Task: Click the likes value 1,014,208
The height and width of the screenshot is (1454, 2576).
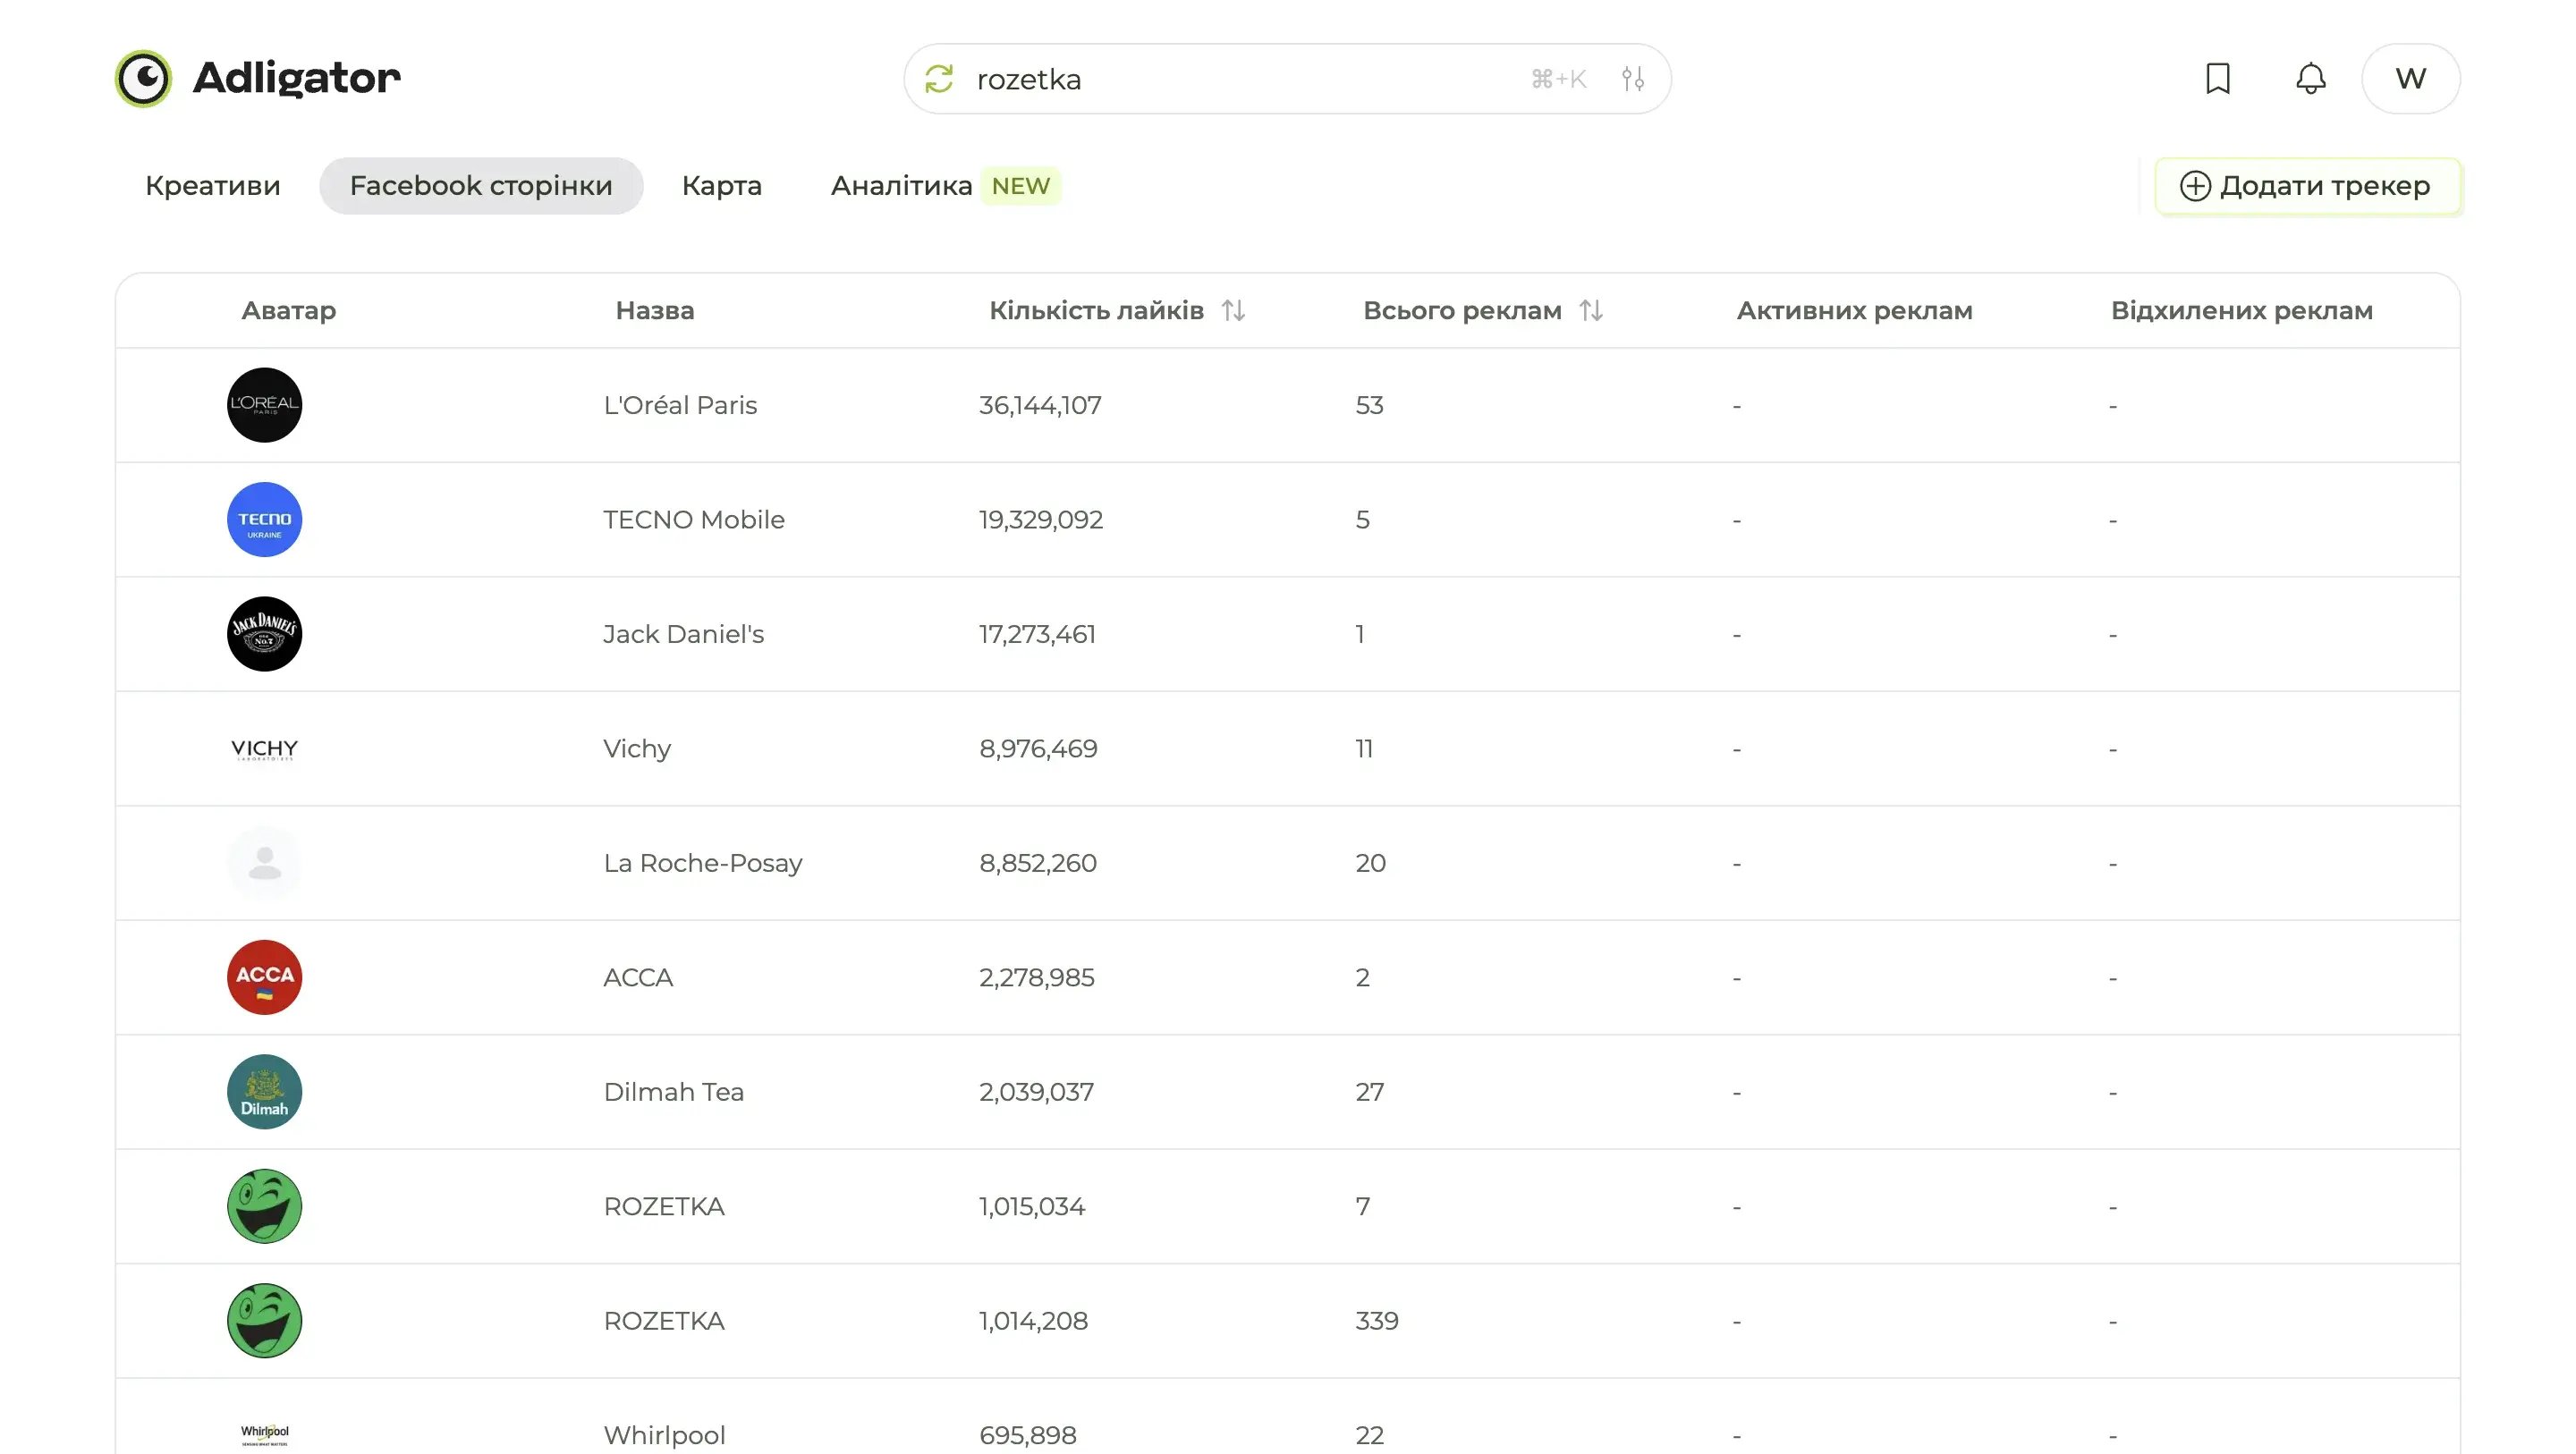Action: [x=1033, y=1321]
